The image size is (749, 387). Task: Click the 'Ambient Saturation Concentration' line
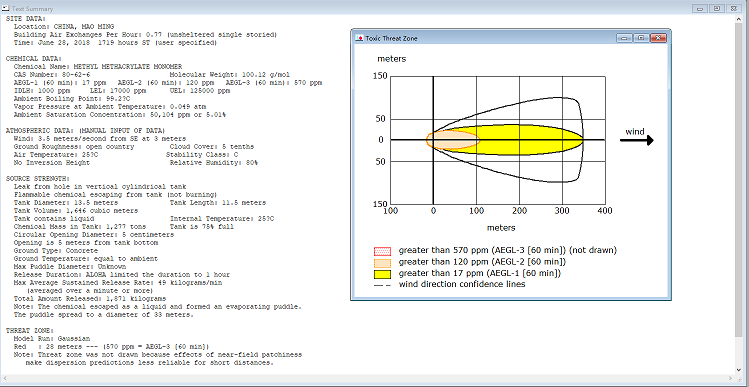120,115
